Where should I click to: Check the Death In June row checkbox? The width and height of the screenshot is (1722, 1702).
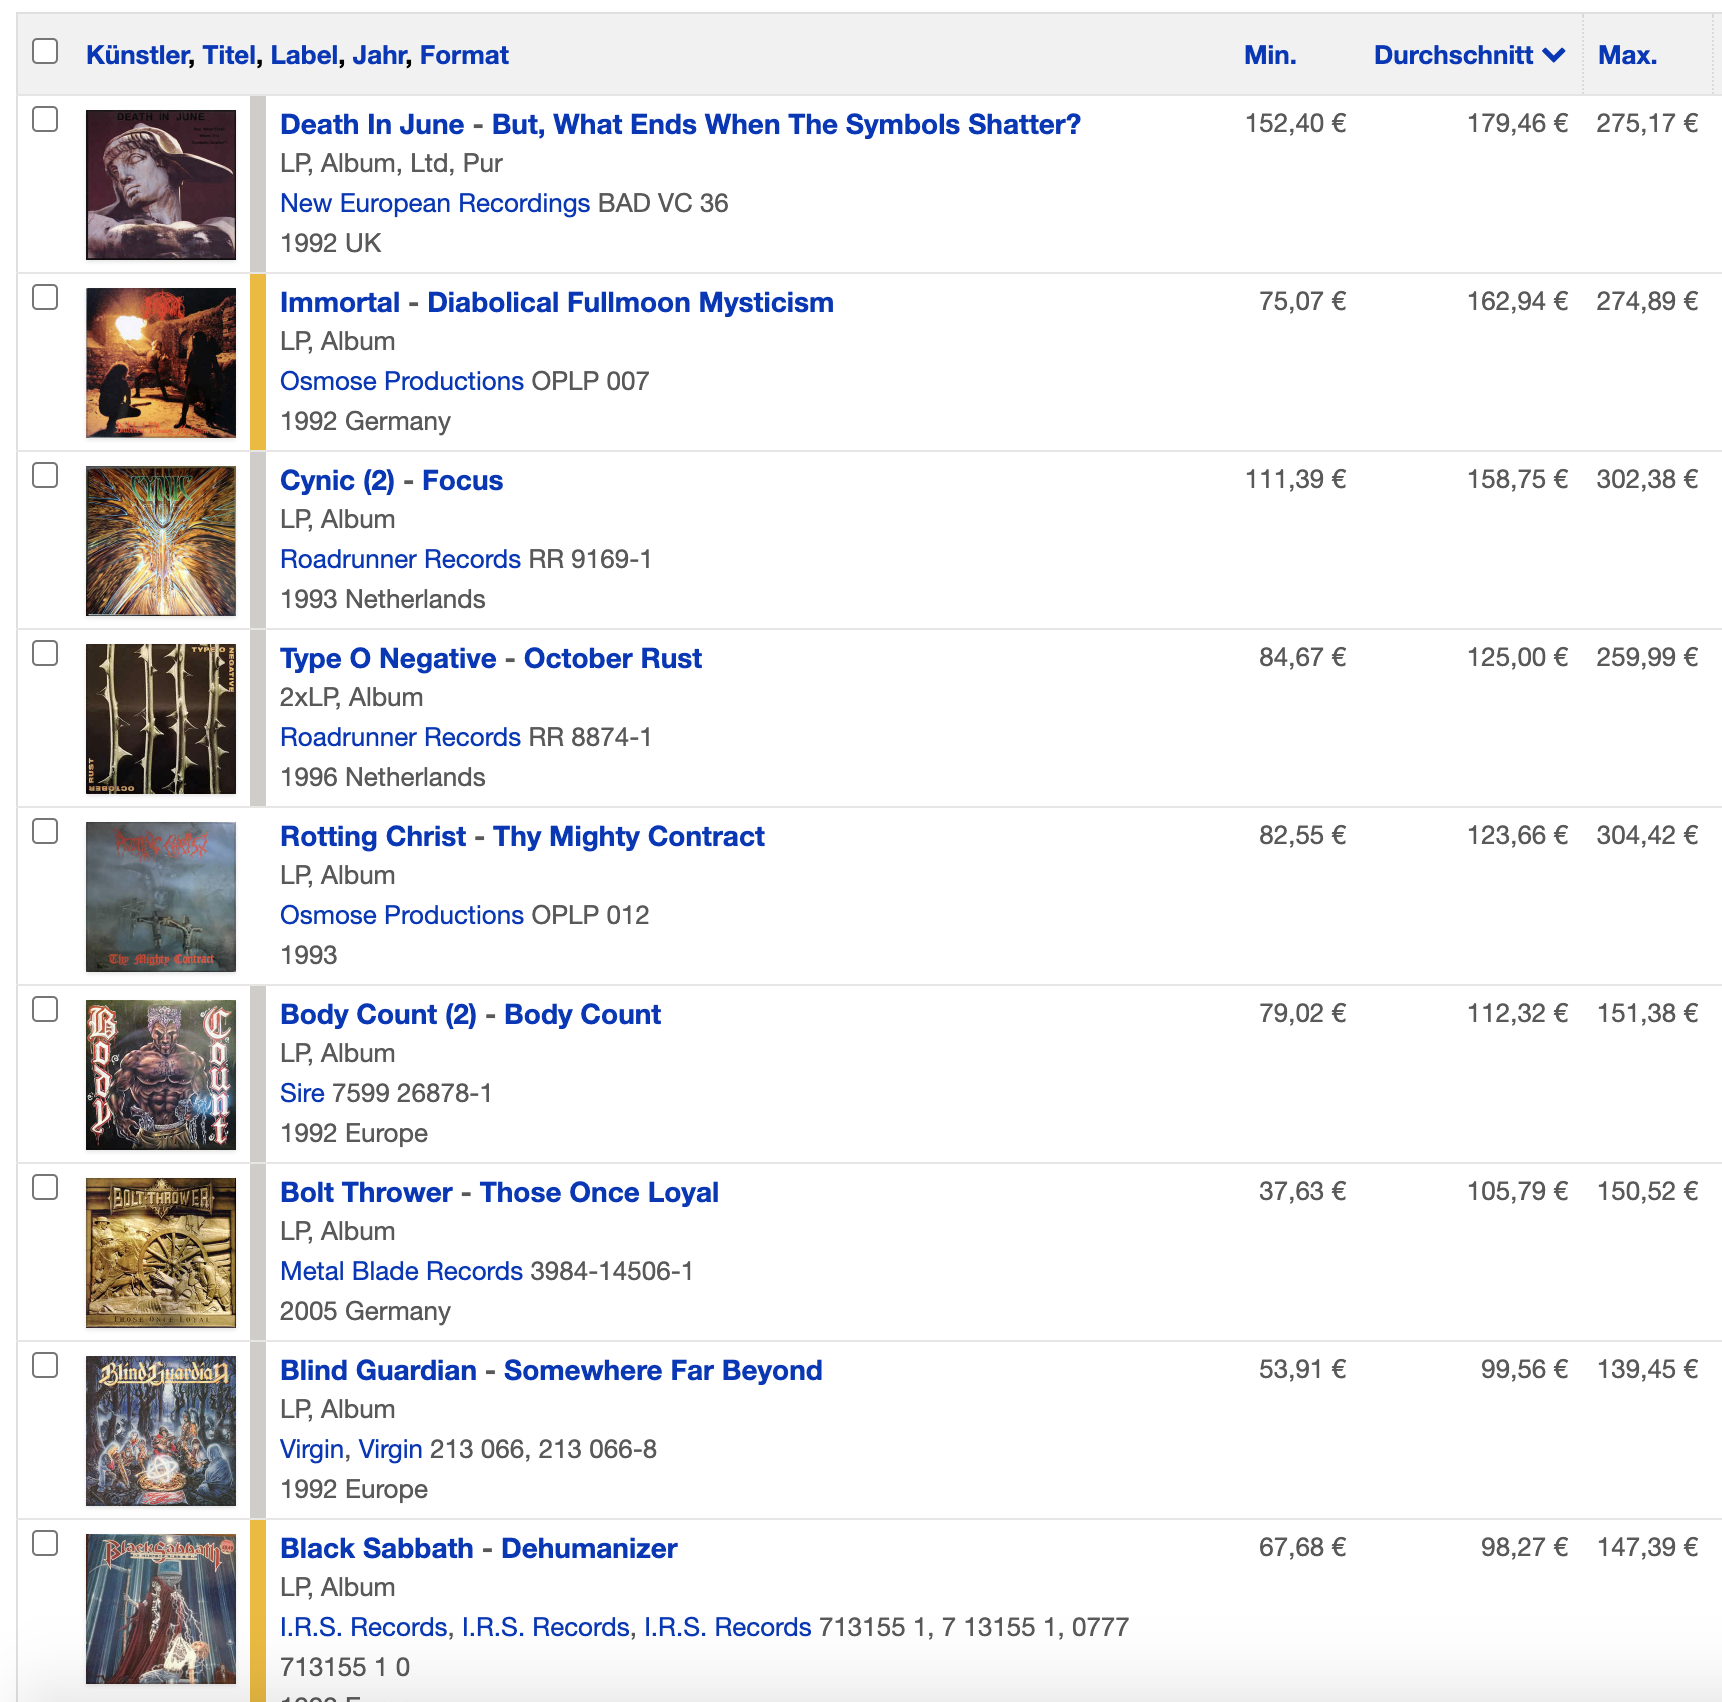click(45, 119)
